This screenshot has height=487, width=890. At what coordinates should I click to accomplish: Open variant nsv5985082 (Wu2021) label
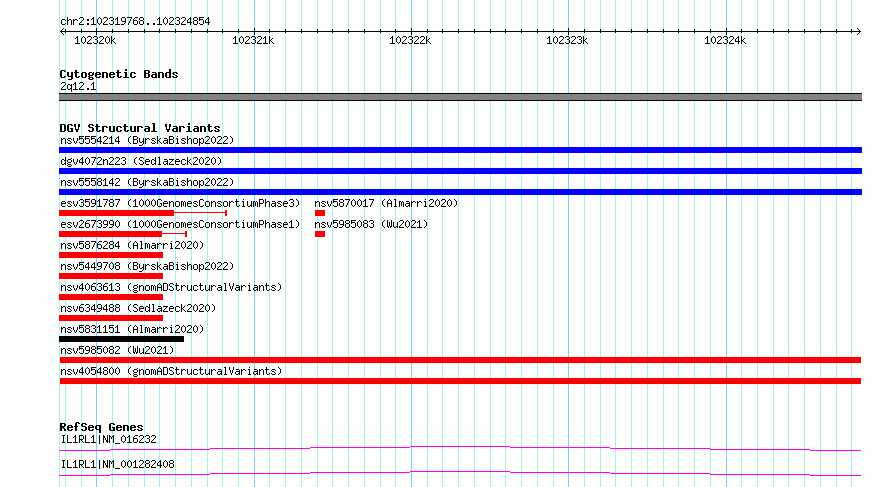tap(117, 350)
